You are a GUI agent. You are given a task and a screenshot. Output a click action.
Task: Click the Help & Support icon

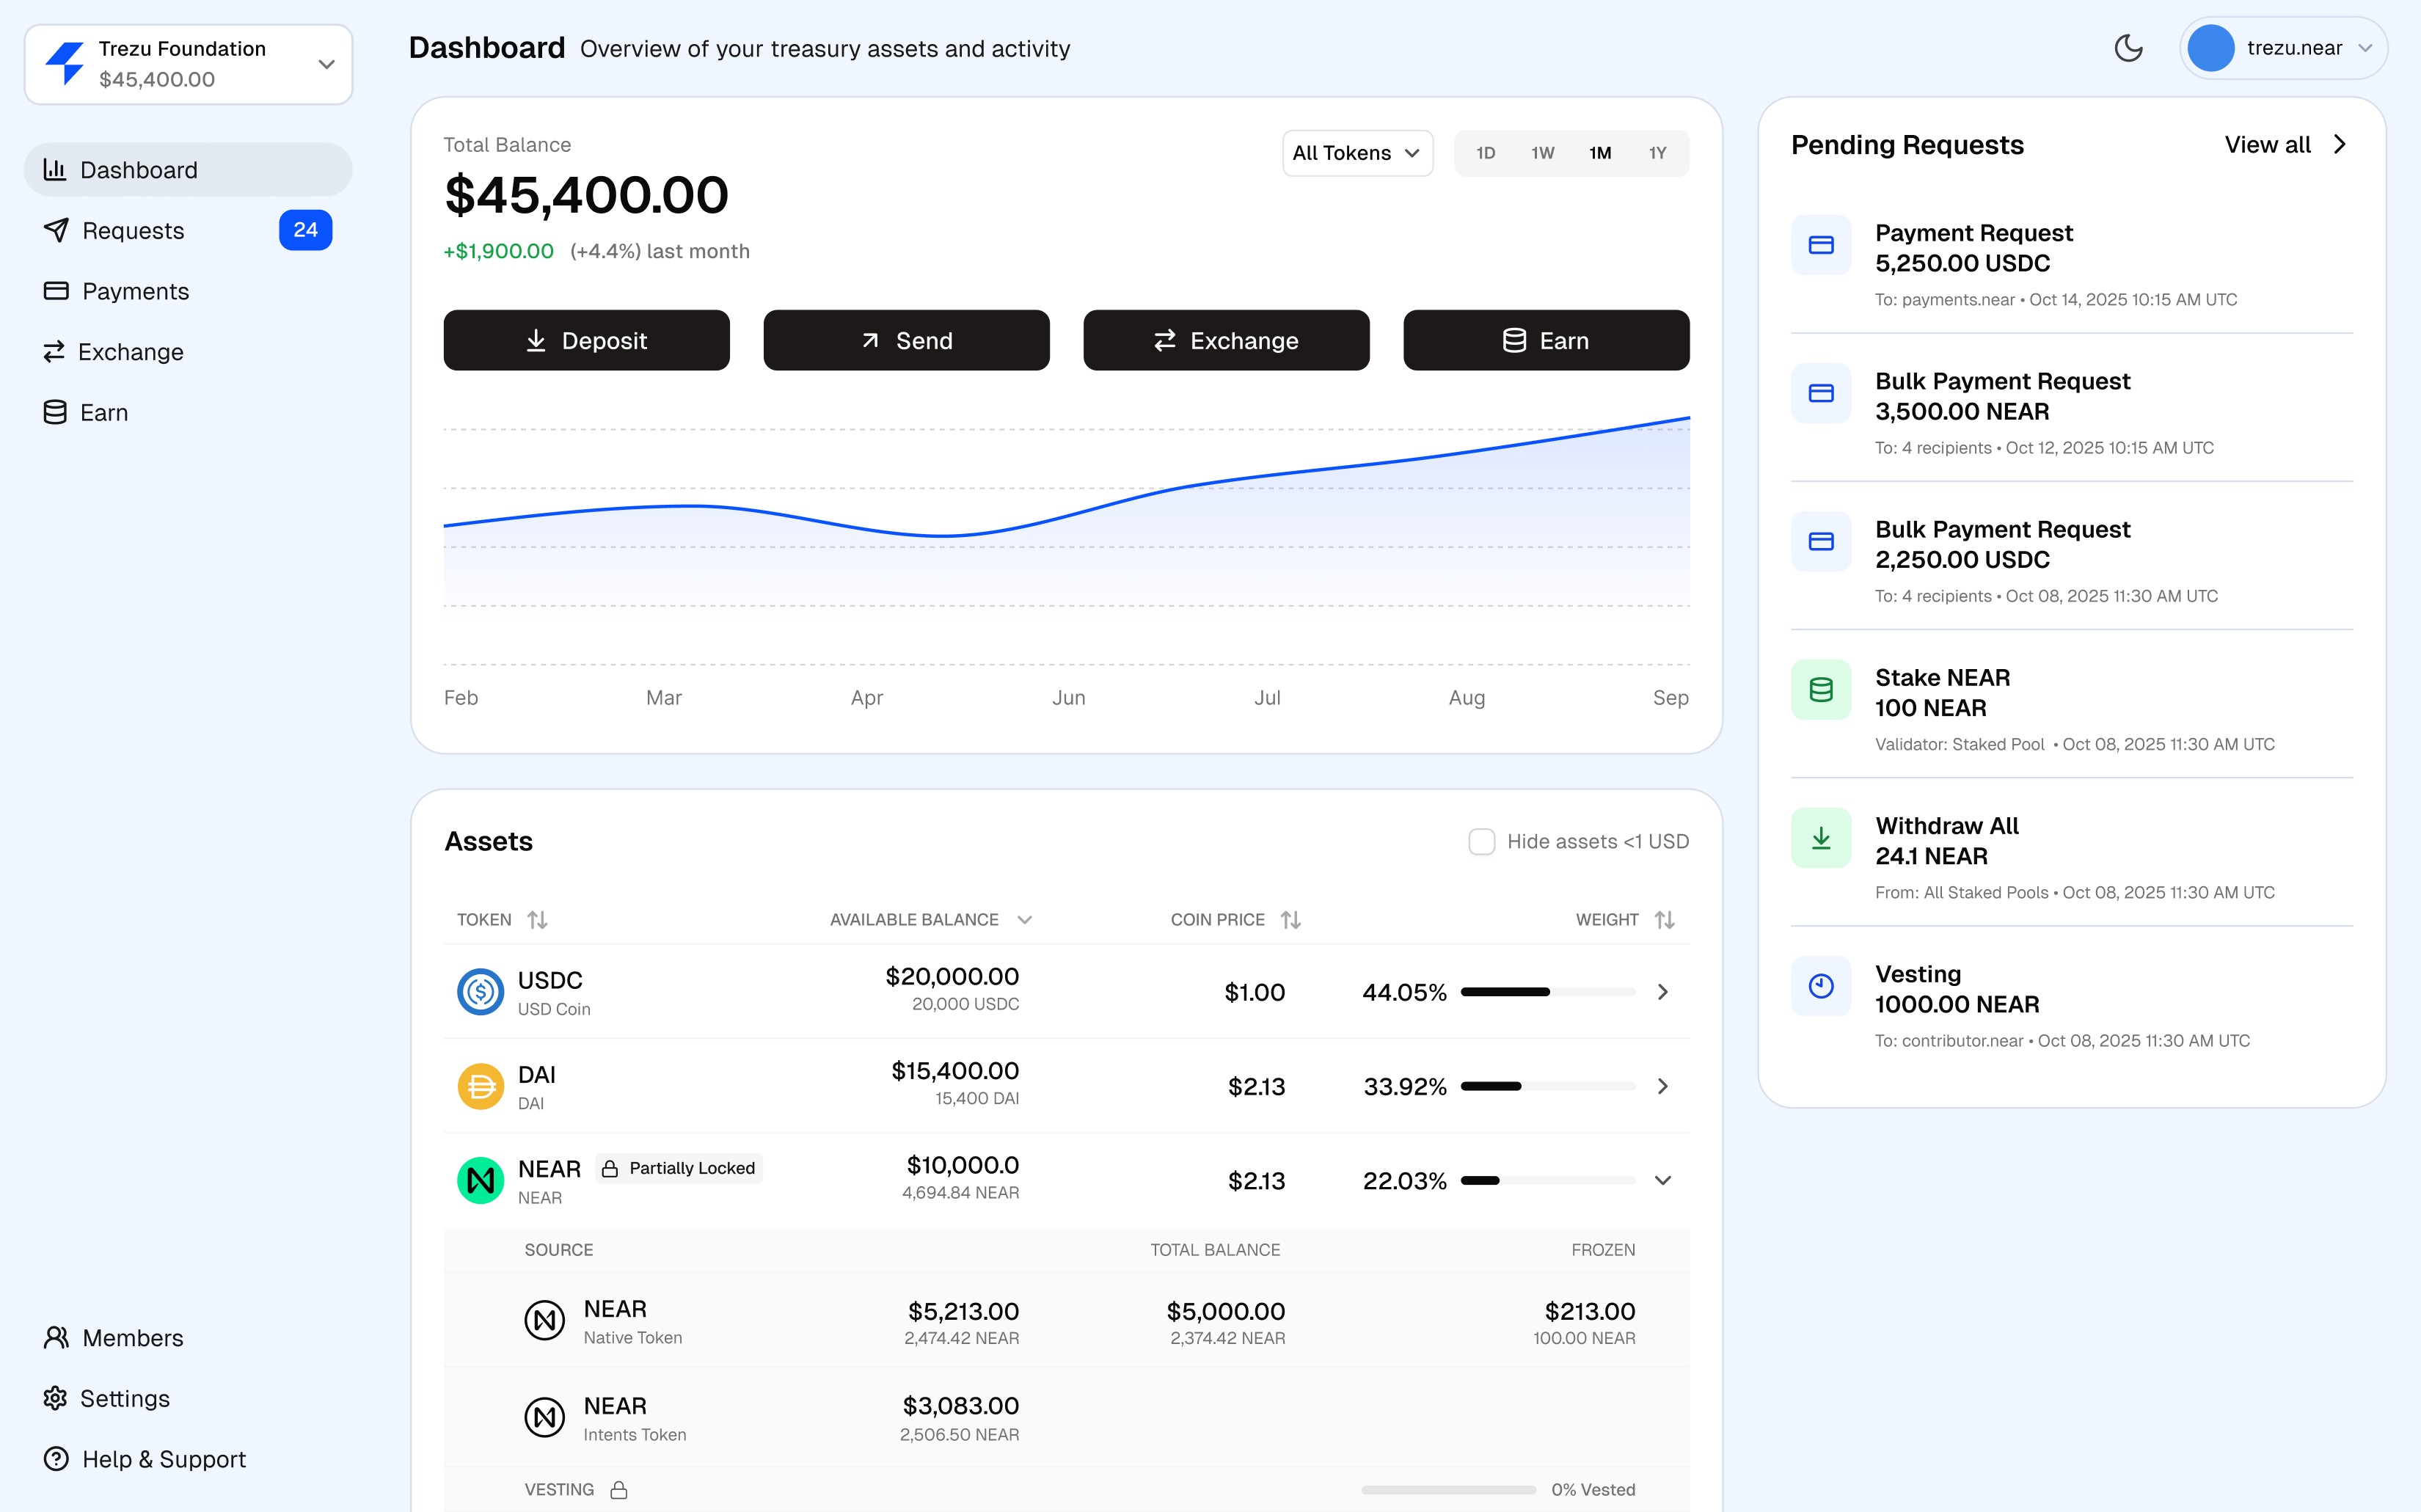click(x=57, y=1459)
